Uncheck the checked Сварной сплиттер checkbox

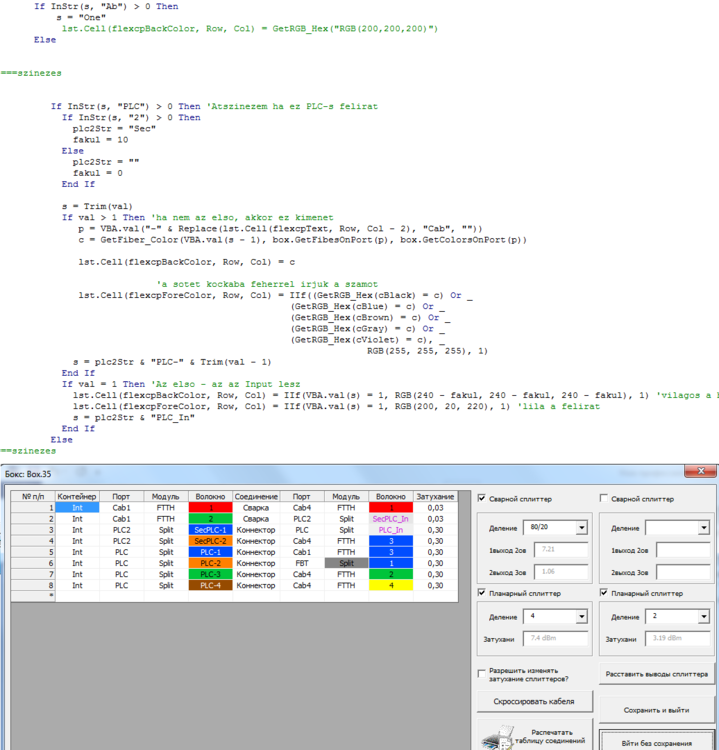(482, 498)
